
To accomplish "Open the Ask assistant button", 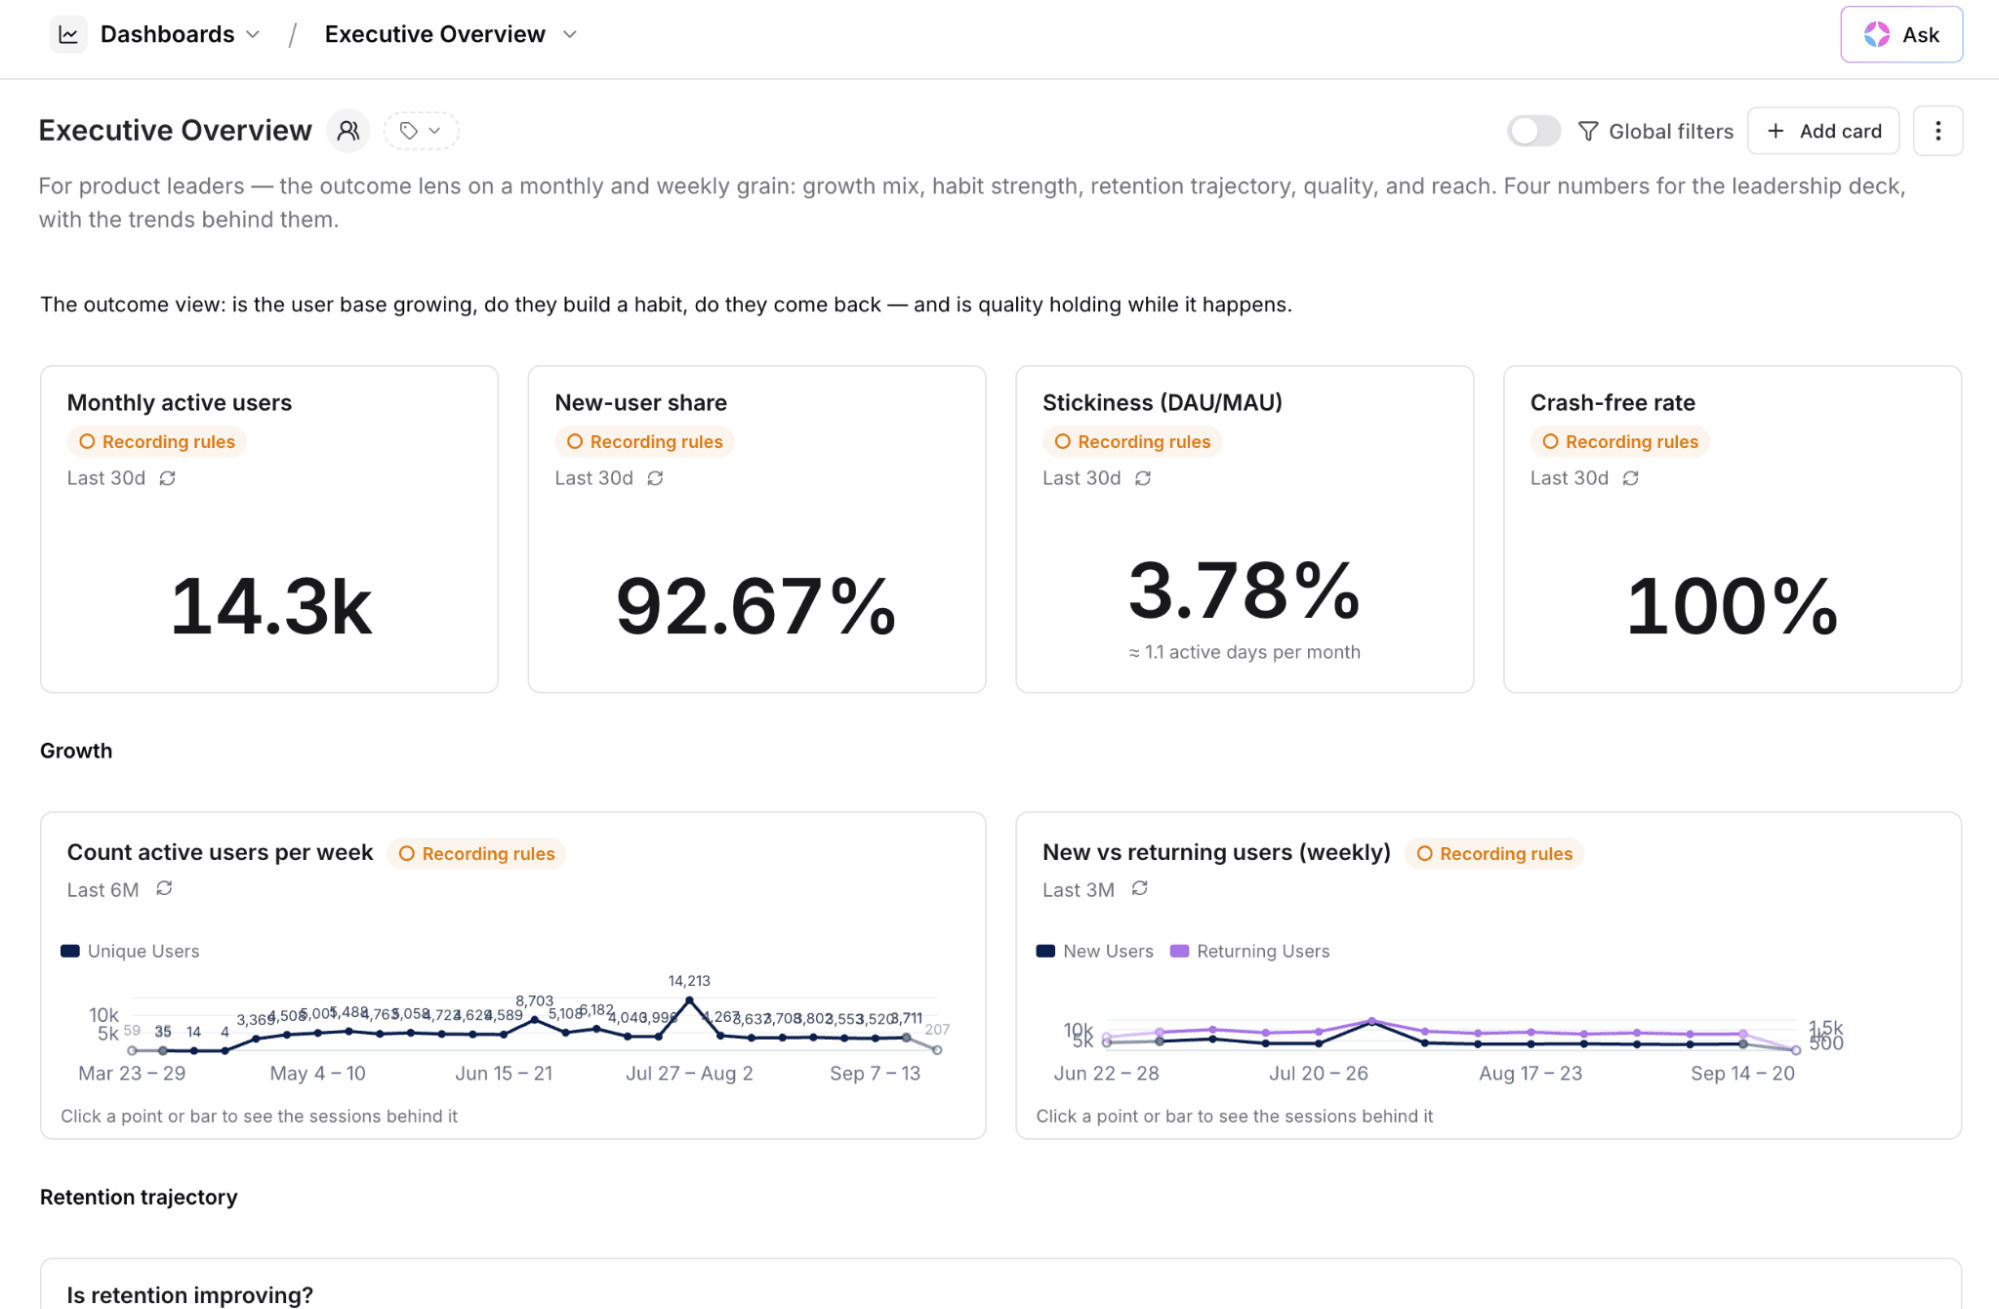I will click(x=1901, y=34).
